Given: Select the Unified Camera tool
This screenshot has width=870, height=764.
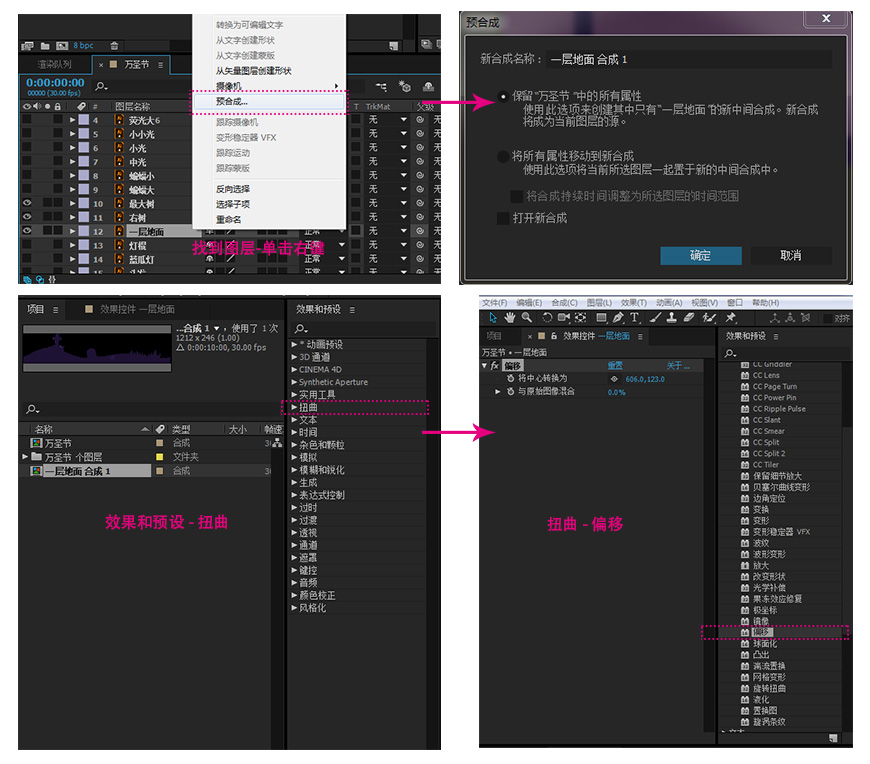Looking at the screenshot, I should (x=563, y=318).
